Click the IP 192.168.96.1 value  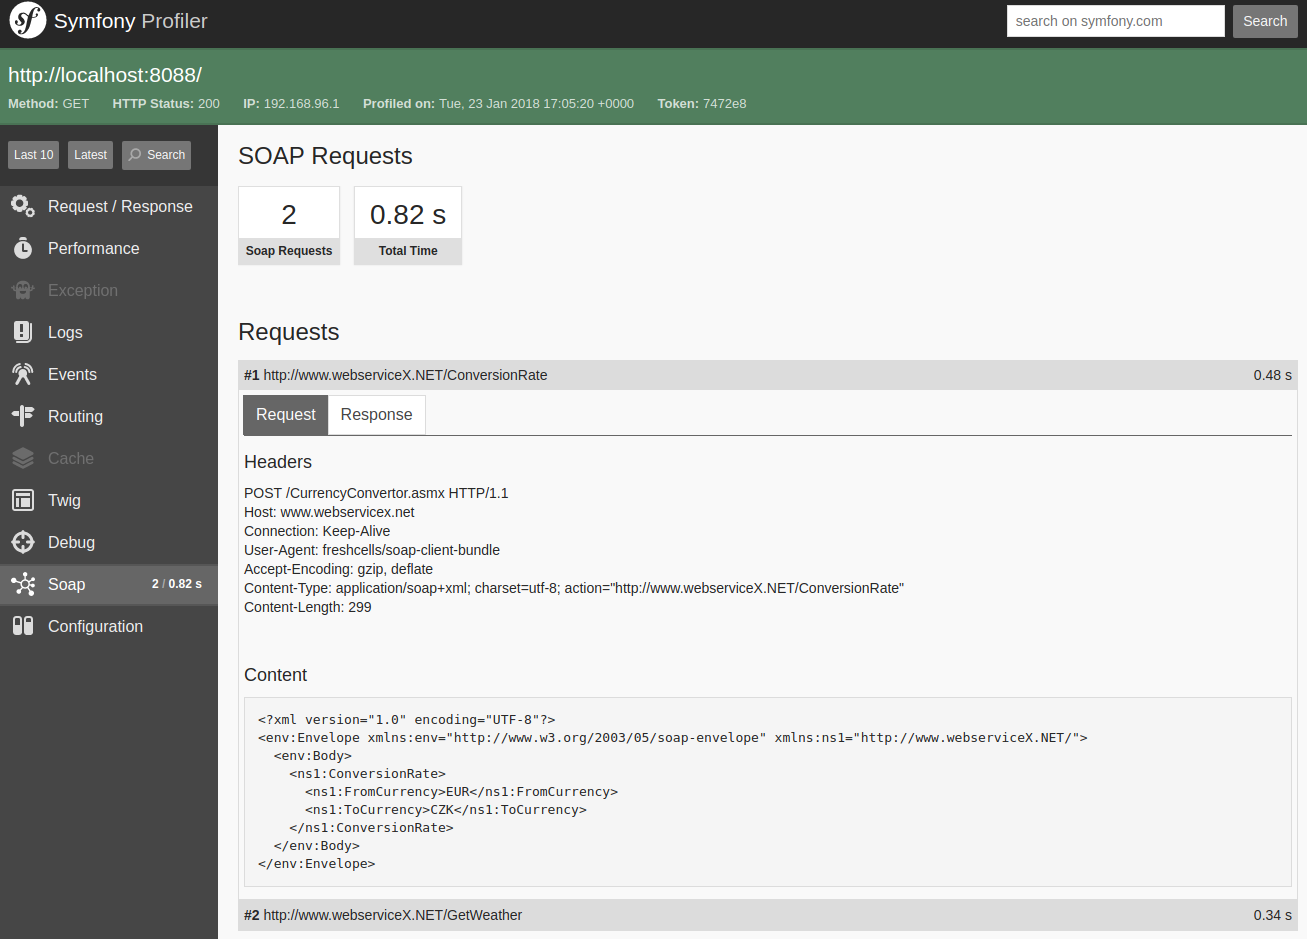(301, 104)
